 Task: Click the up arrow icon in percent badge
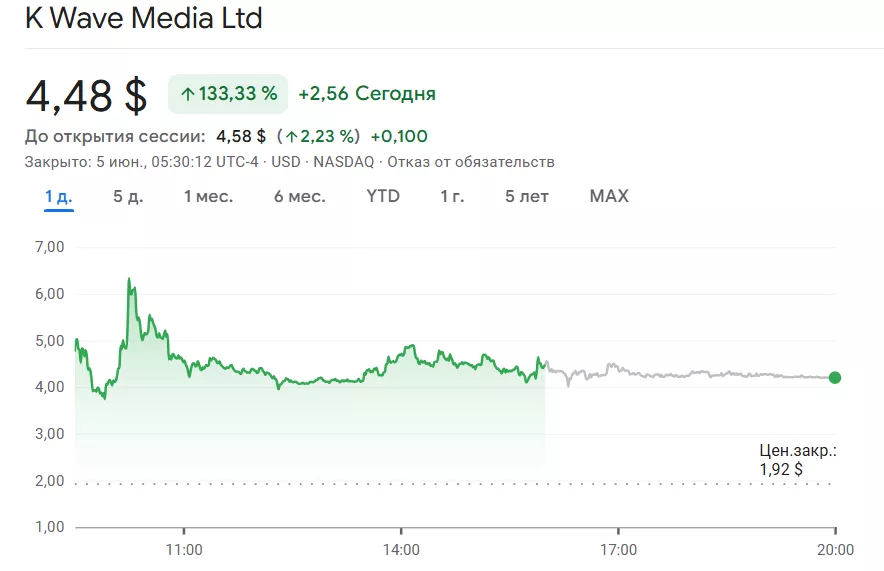point(187,94)
